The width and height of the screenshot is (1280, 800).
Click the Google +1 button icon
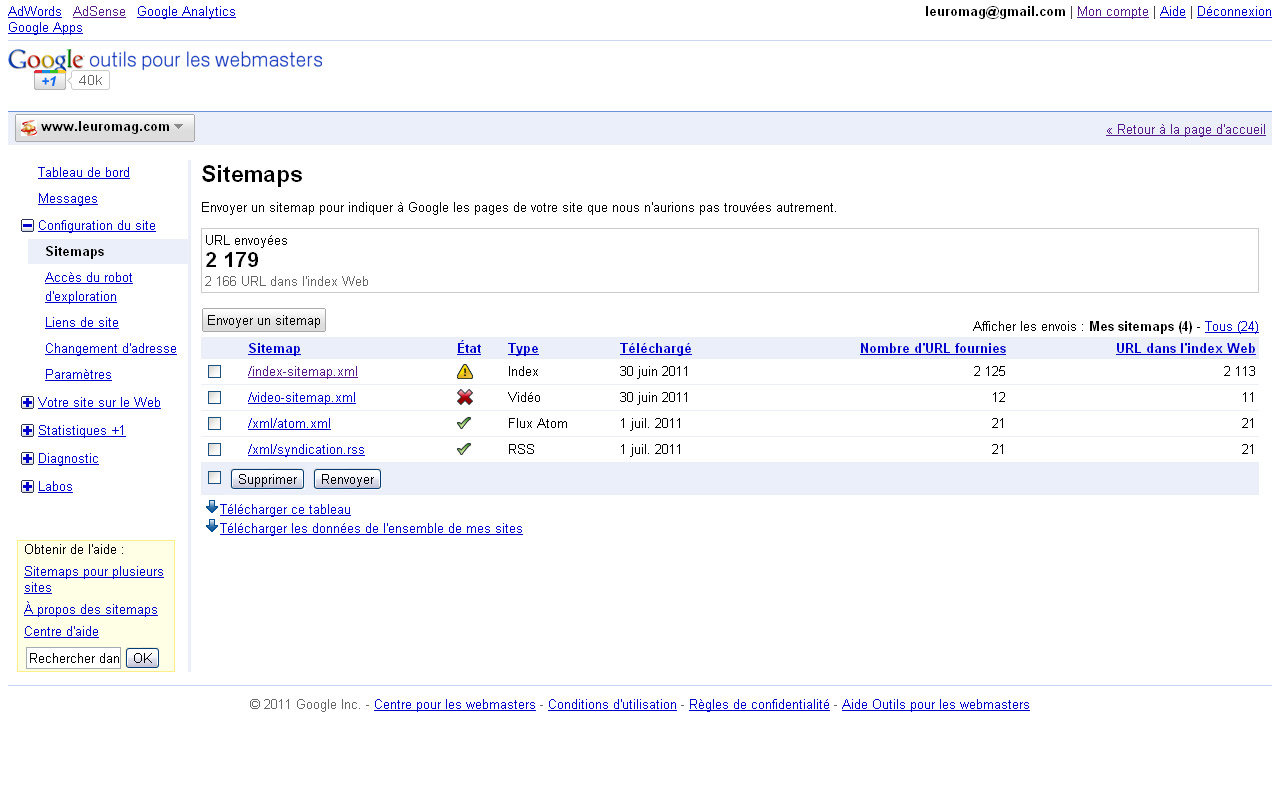coord(50,81)
